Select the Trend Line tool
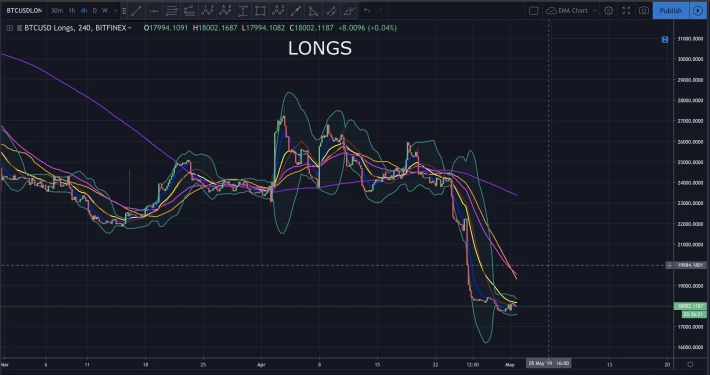 point(136,11)
